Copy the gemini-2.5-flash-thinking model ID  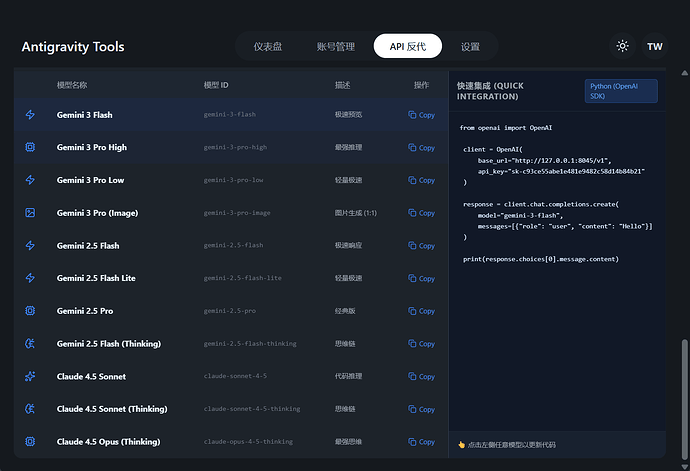[421, 344]
